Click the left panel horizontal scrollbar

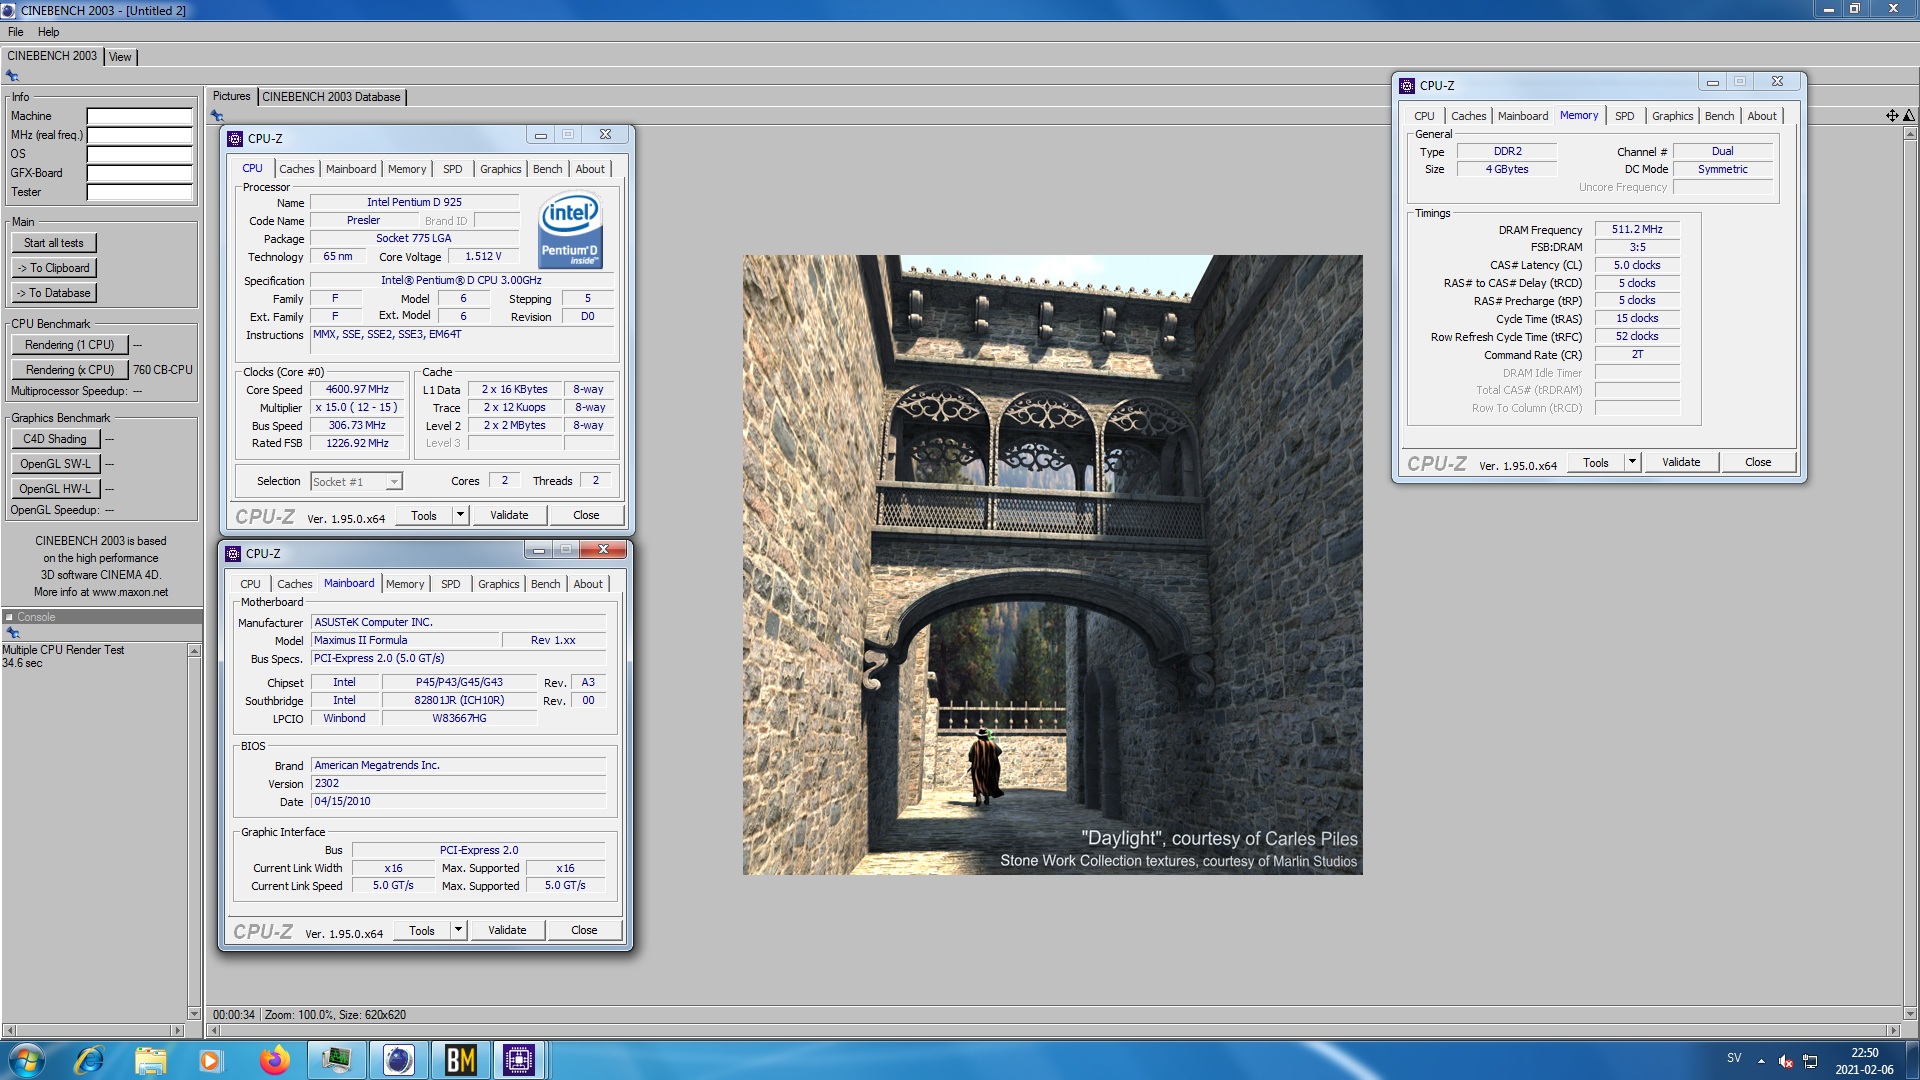[x=94, y=1030]
